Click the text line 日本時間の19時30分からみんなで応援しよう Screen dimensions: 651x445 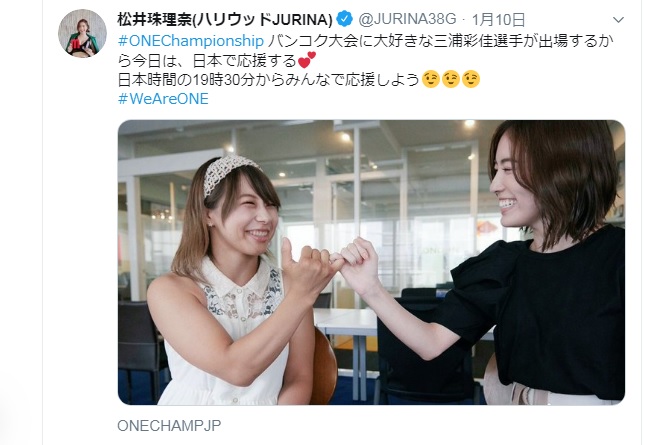269,79
